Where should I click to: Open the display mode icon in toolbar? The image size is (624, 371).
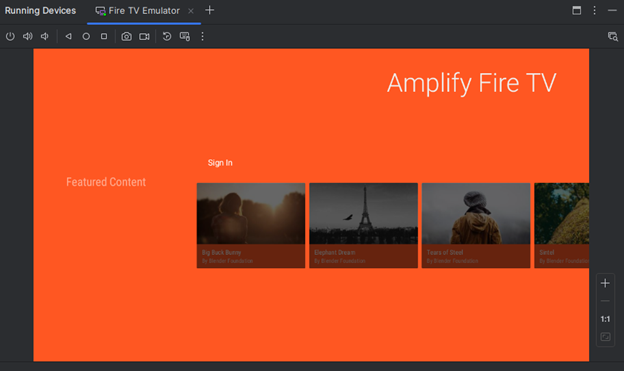185,37
